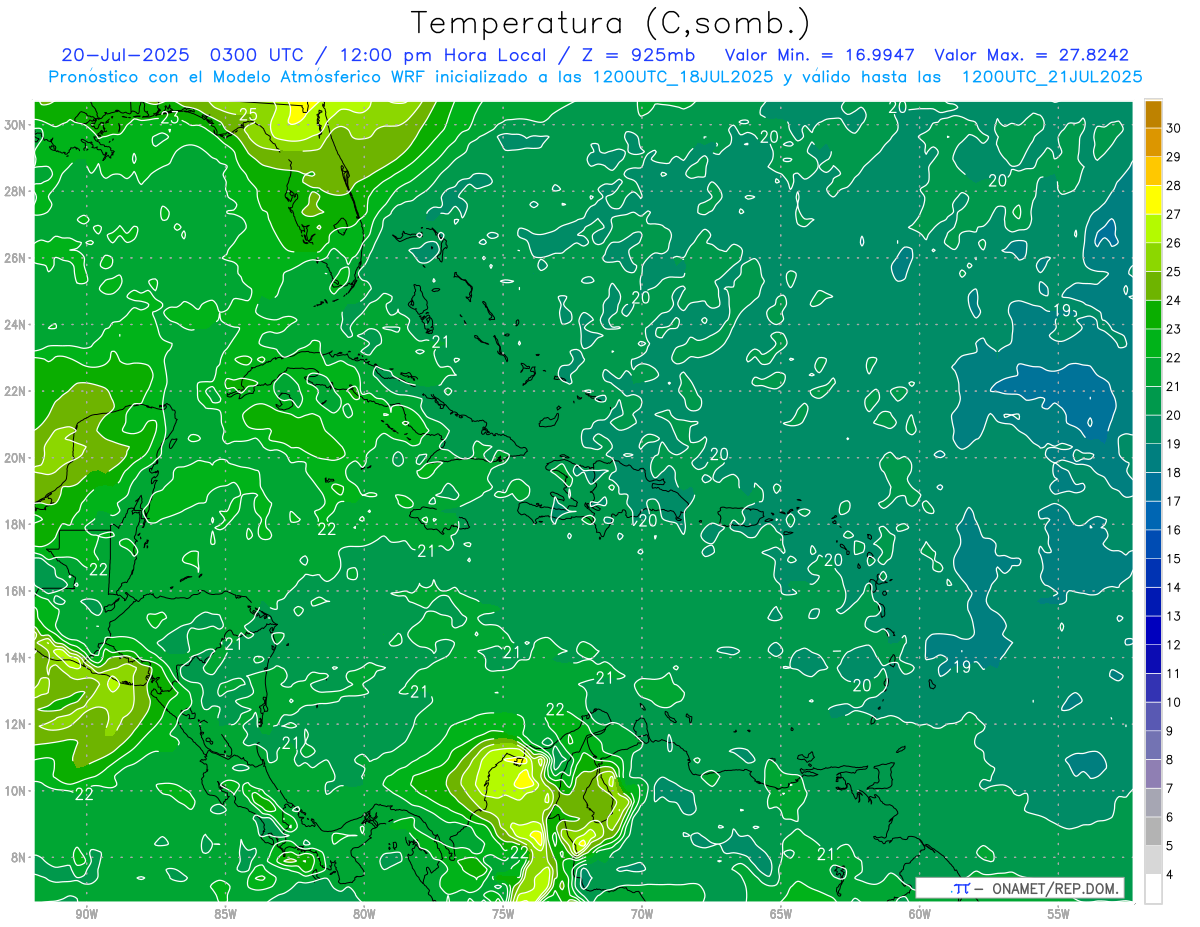
Task: Click the 24N latitude axis label
Action: [x=16, y=325]
